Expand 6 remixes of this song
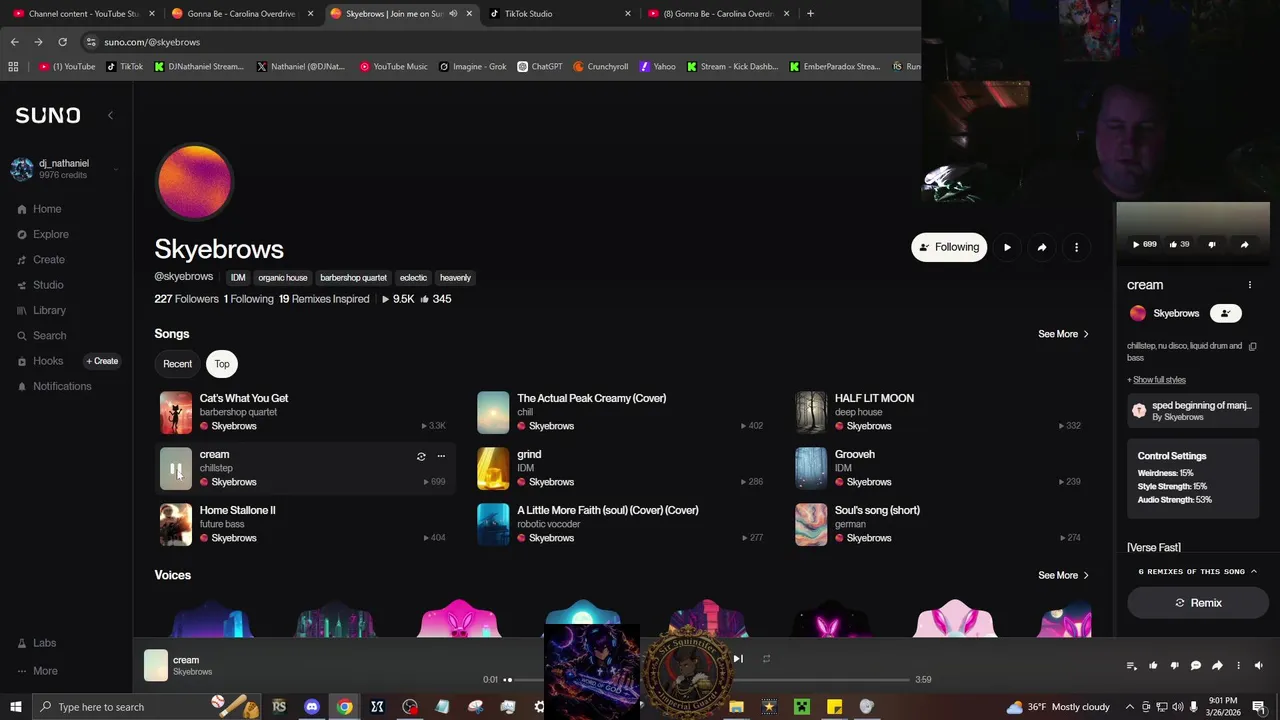 pos(1197,571)
